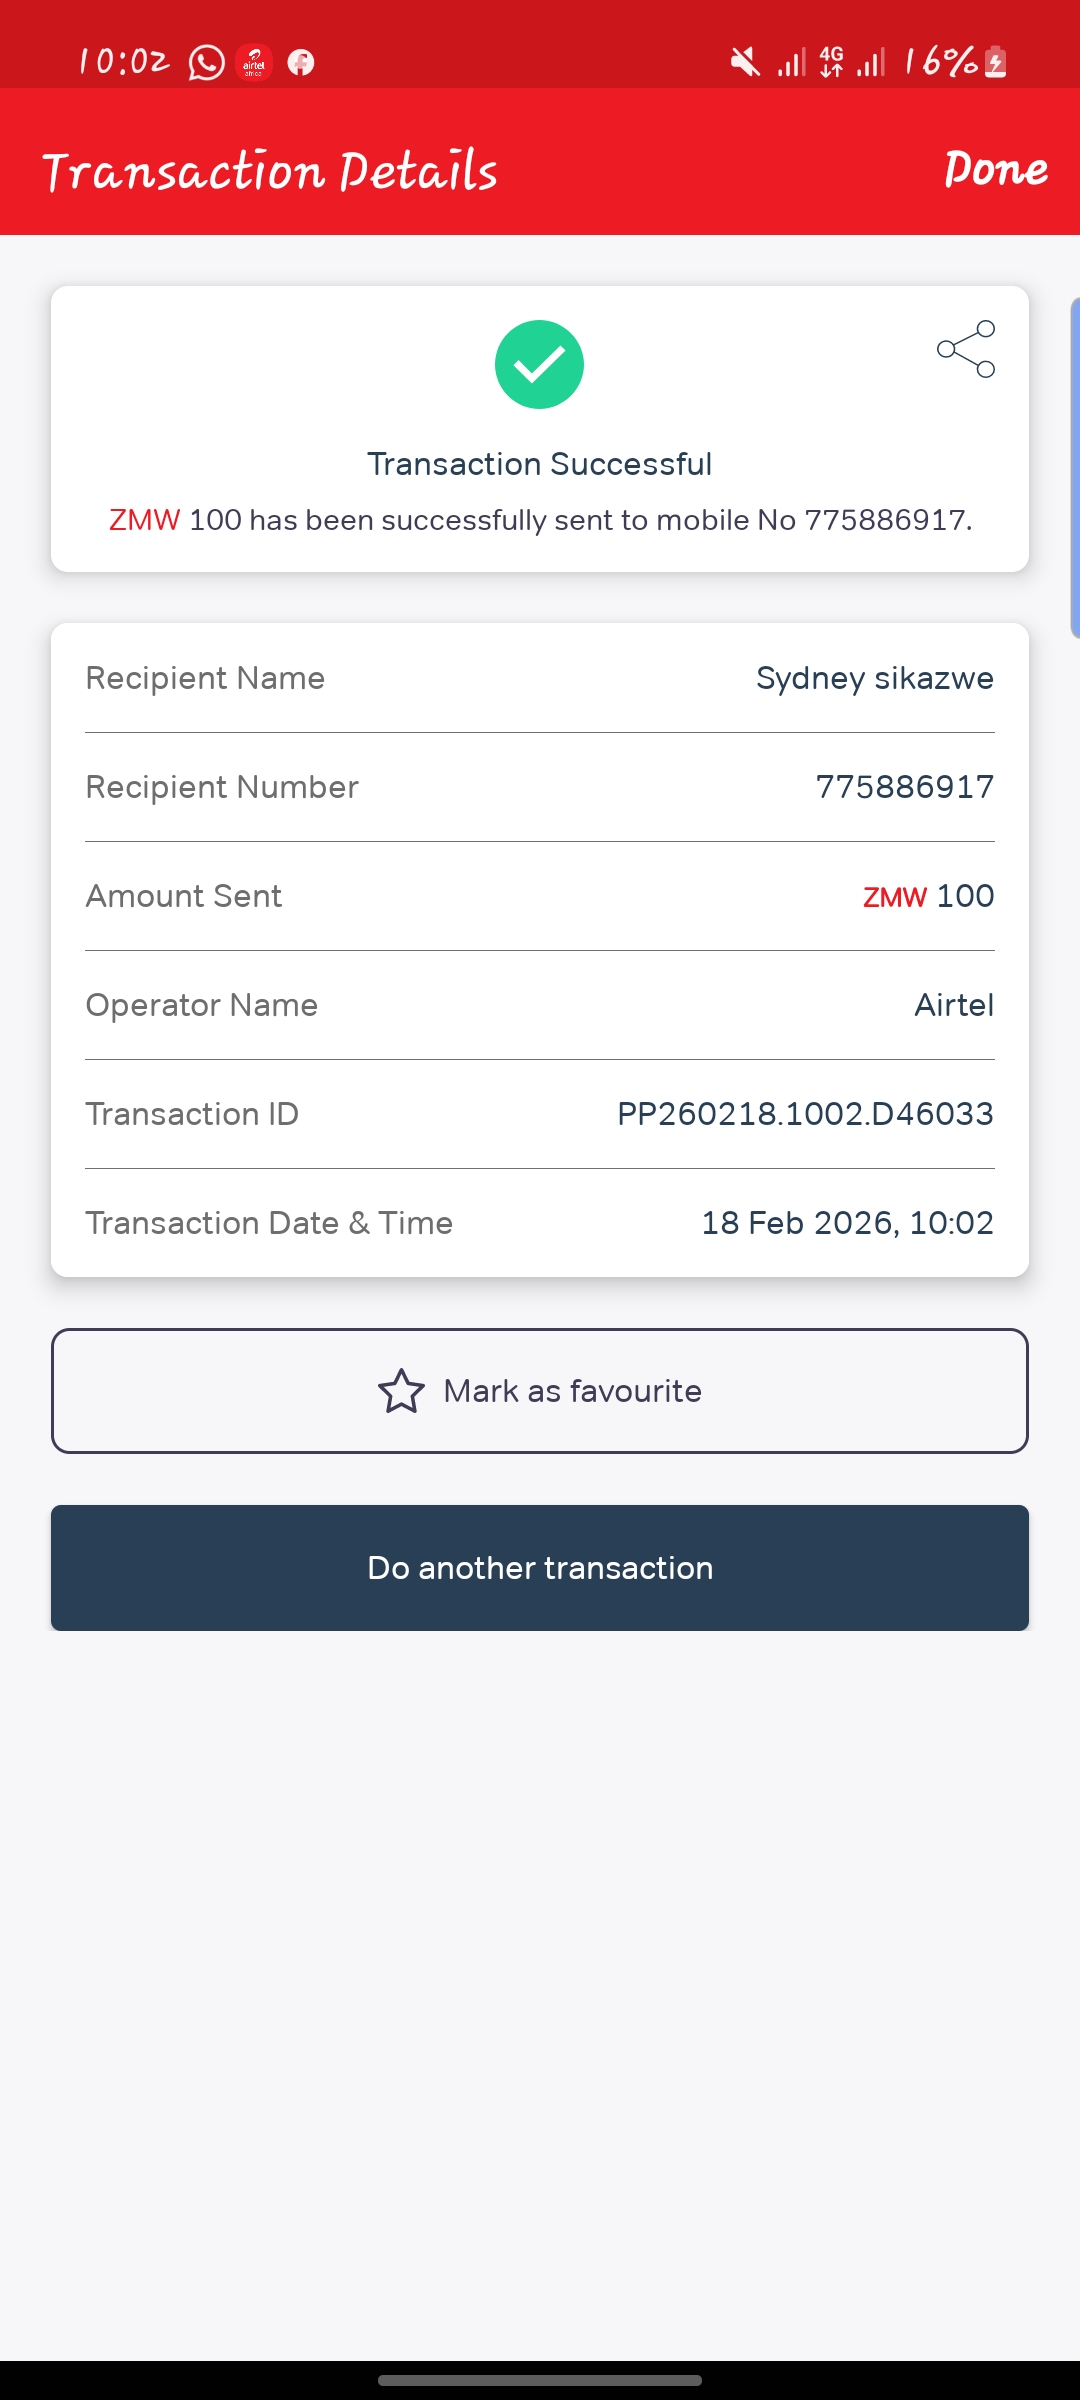
Task: Tap the muted sound icon in status bar
Action: [x=745, y=63]
